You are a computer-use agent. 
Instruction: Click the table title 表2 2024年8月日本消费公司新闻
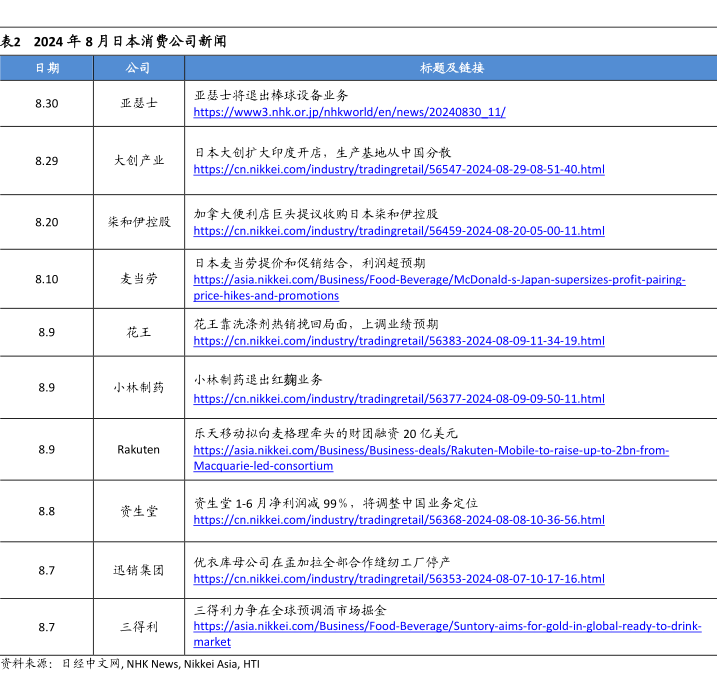point(113,41)
